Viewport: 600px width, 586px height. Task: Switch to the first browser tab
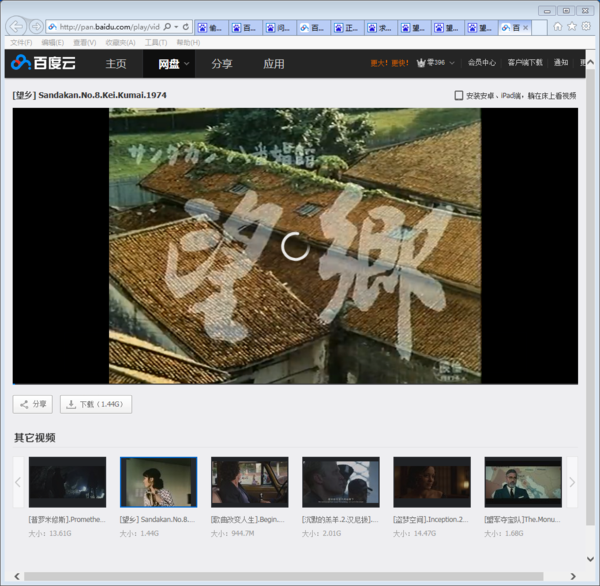pos(211,28)
